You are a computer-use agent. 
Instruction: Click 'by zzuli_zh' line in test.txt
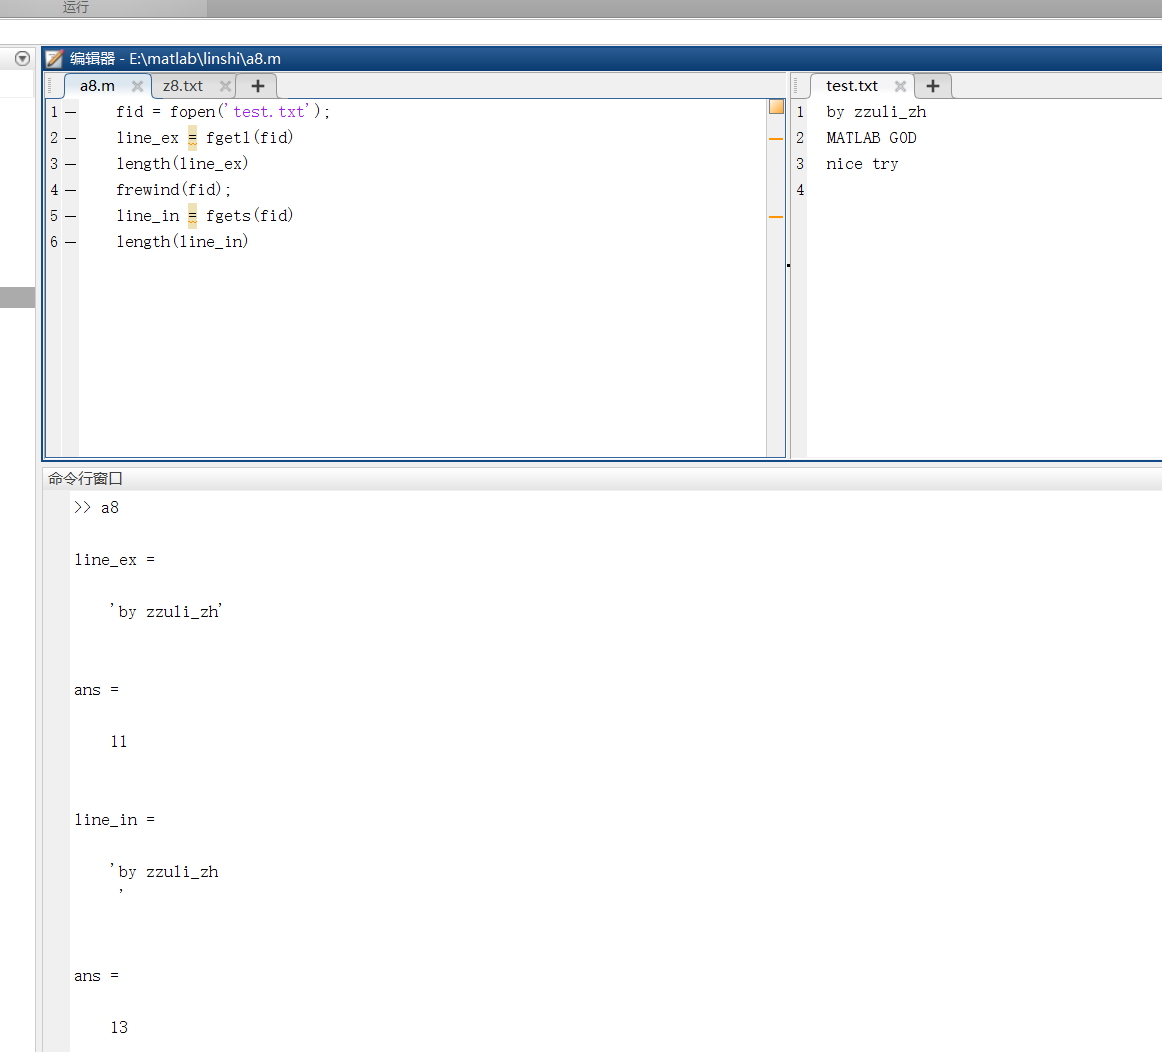(876, 112)
